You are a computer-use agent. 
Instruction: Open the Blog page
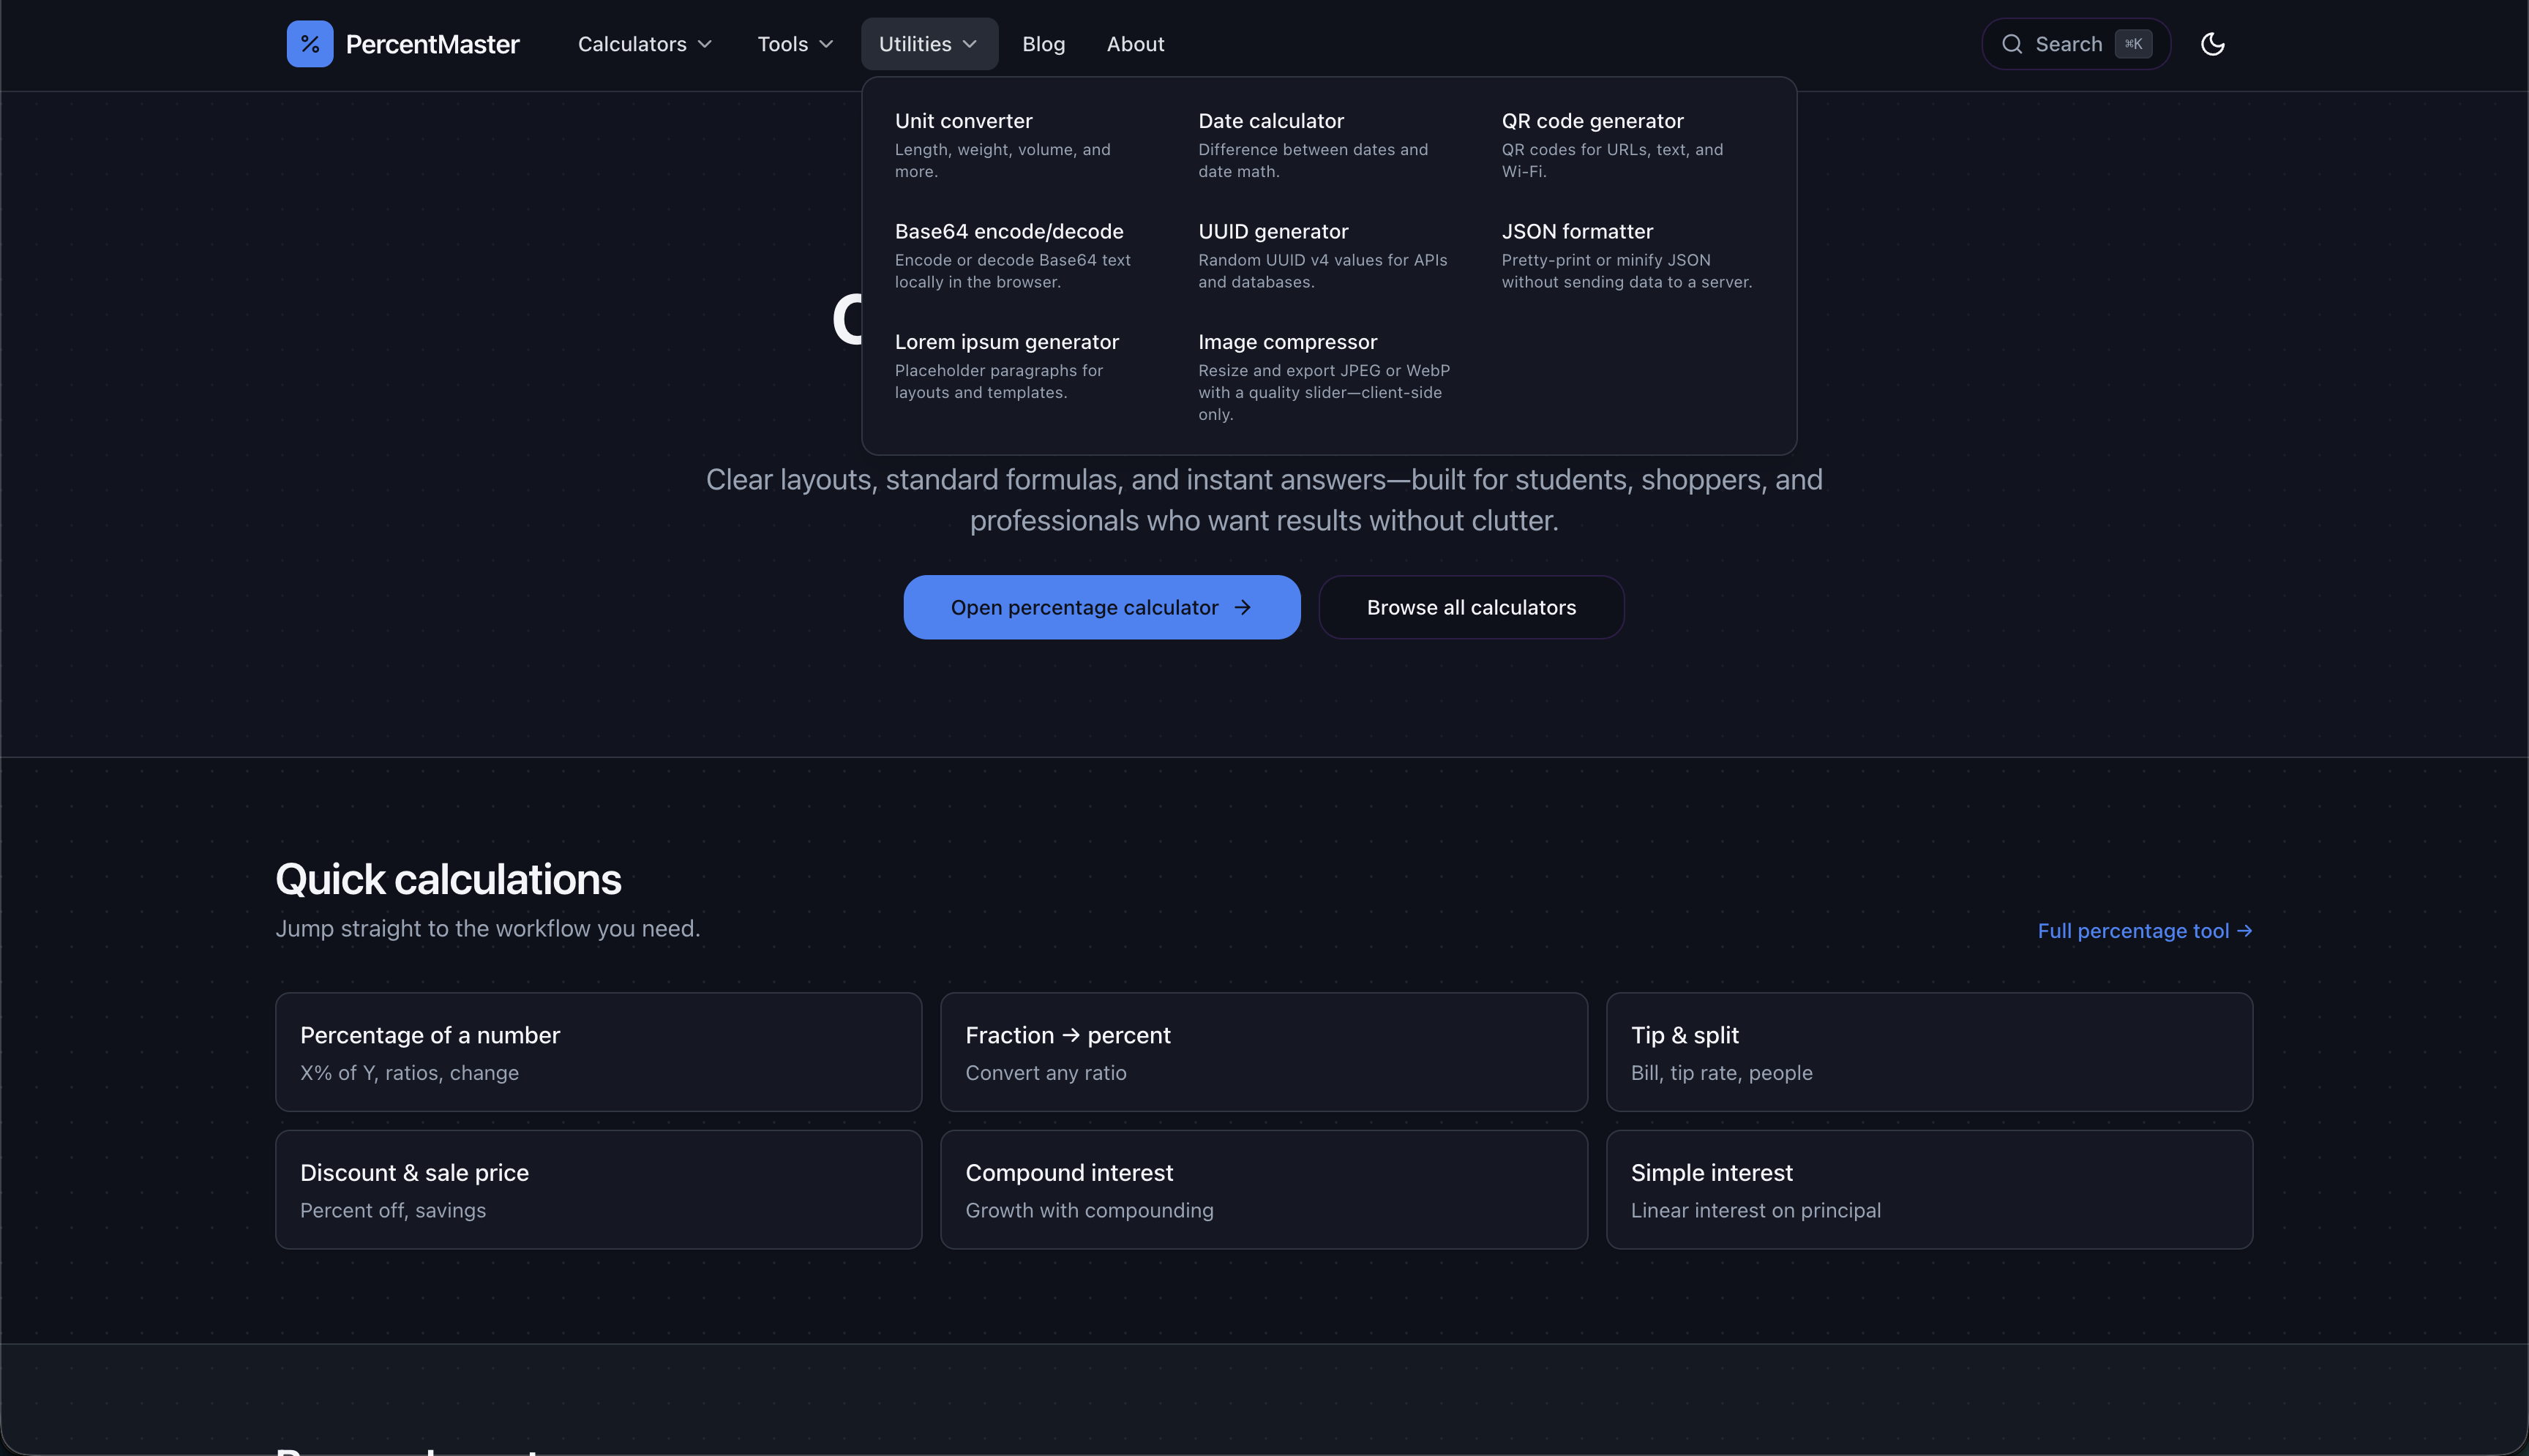[1043, 44]
